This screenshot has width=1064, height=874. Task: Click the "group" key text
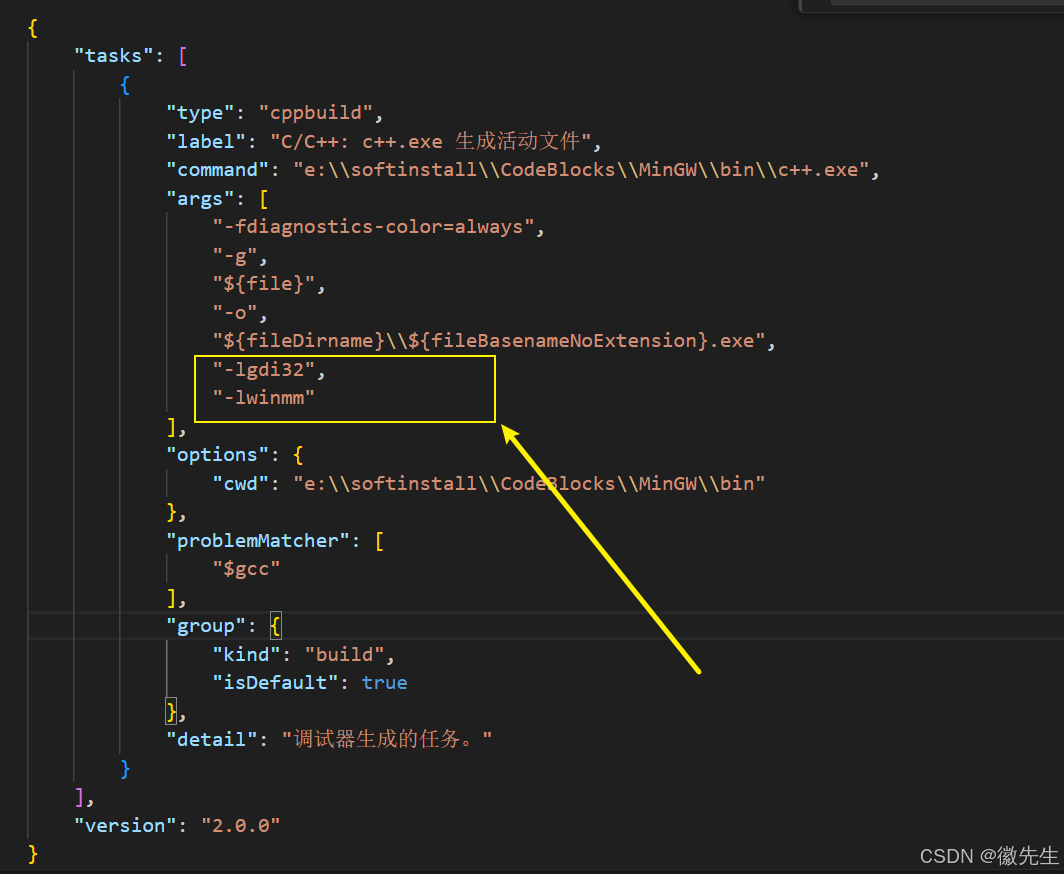206,626
